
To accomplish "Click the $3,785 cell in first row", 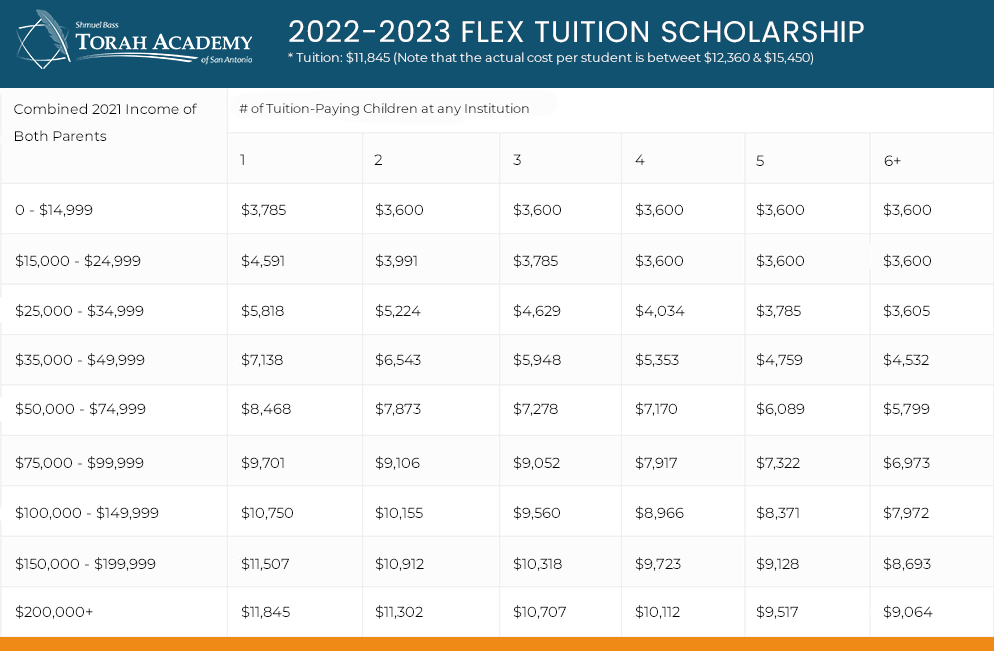I will (264, 210).
